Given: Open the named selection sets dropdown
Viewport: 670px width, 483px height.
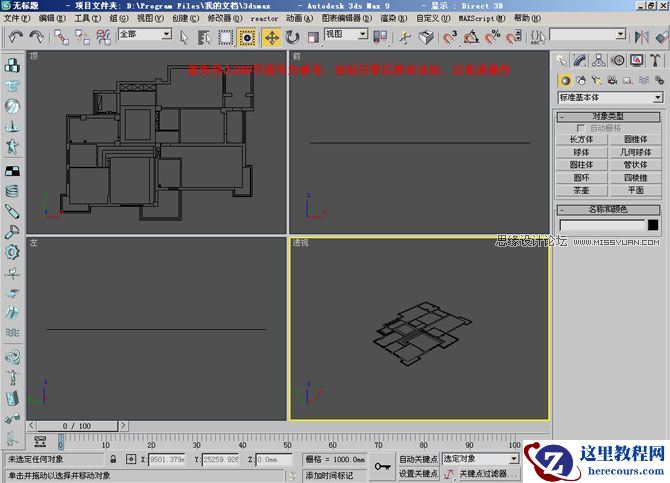Looking at the screenshot, I should pos(621,35).
